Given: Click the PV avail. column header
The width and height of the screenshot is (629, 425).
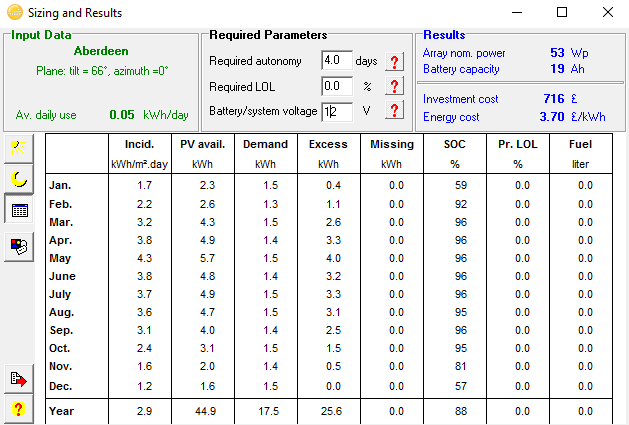Looking at the screenshot, I should [204, 145].
